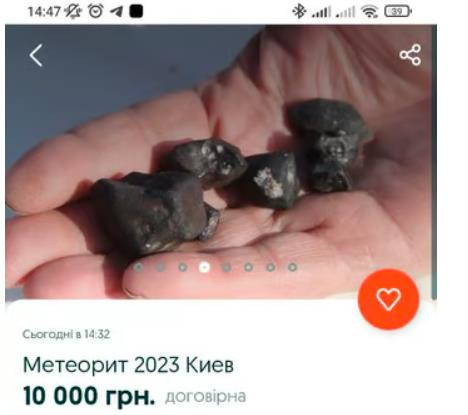Tap the Wi-Fi status icon
The width and height of the screenshot is (468, 415).
click(370, 12)
